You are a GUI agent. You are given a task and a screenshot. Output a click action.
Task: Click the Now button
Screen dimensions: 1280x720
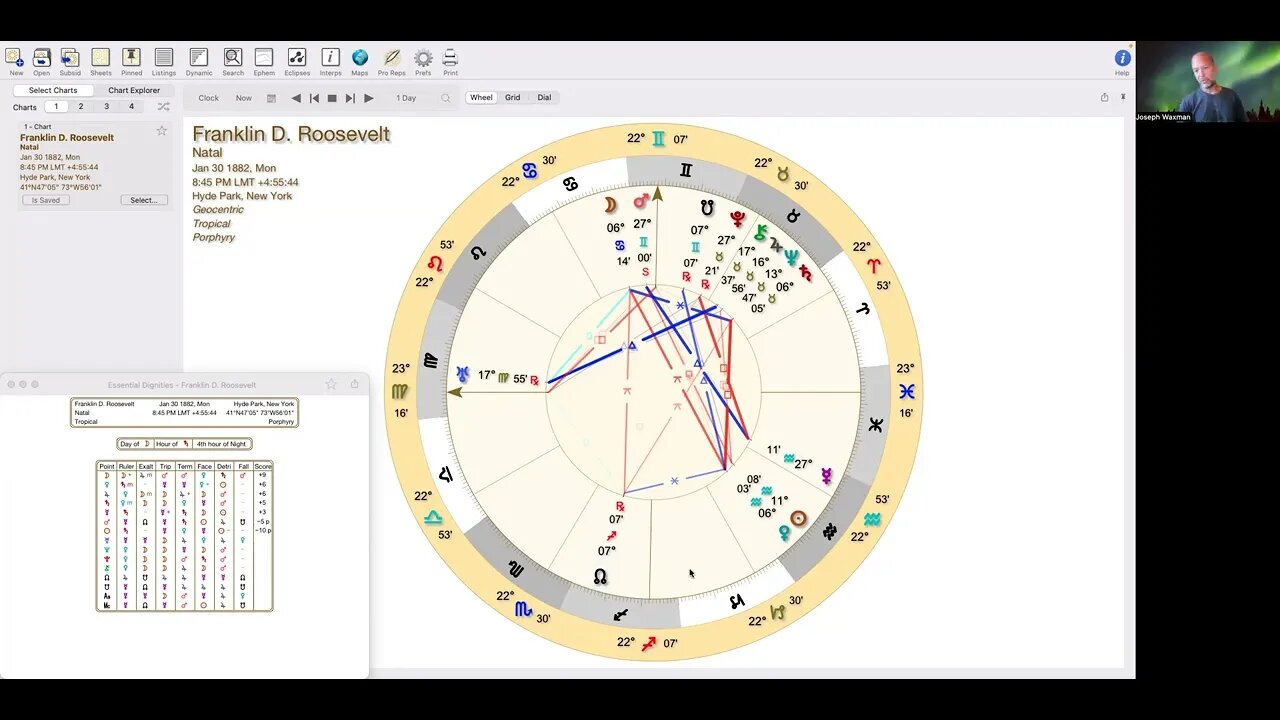pos(244,98)
